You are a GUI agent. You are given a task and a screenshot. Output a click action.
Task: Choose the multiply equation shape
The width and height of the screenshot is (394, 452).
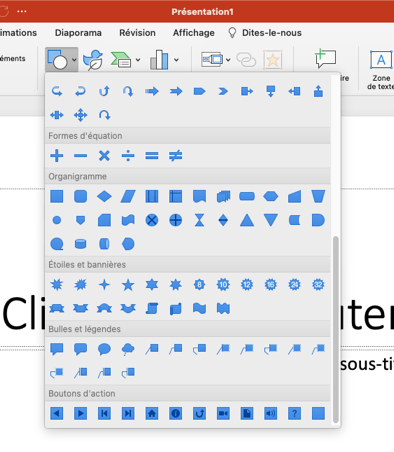104,156
